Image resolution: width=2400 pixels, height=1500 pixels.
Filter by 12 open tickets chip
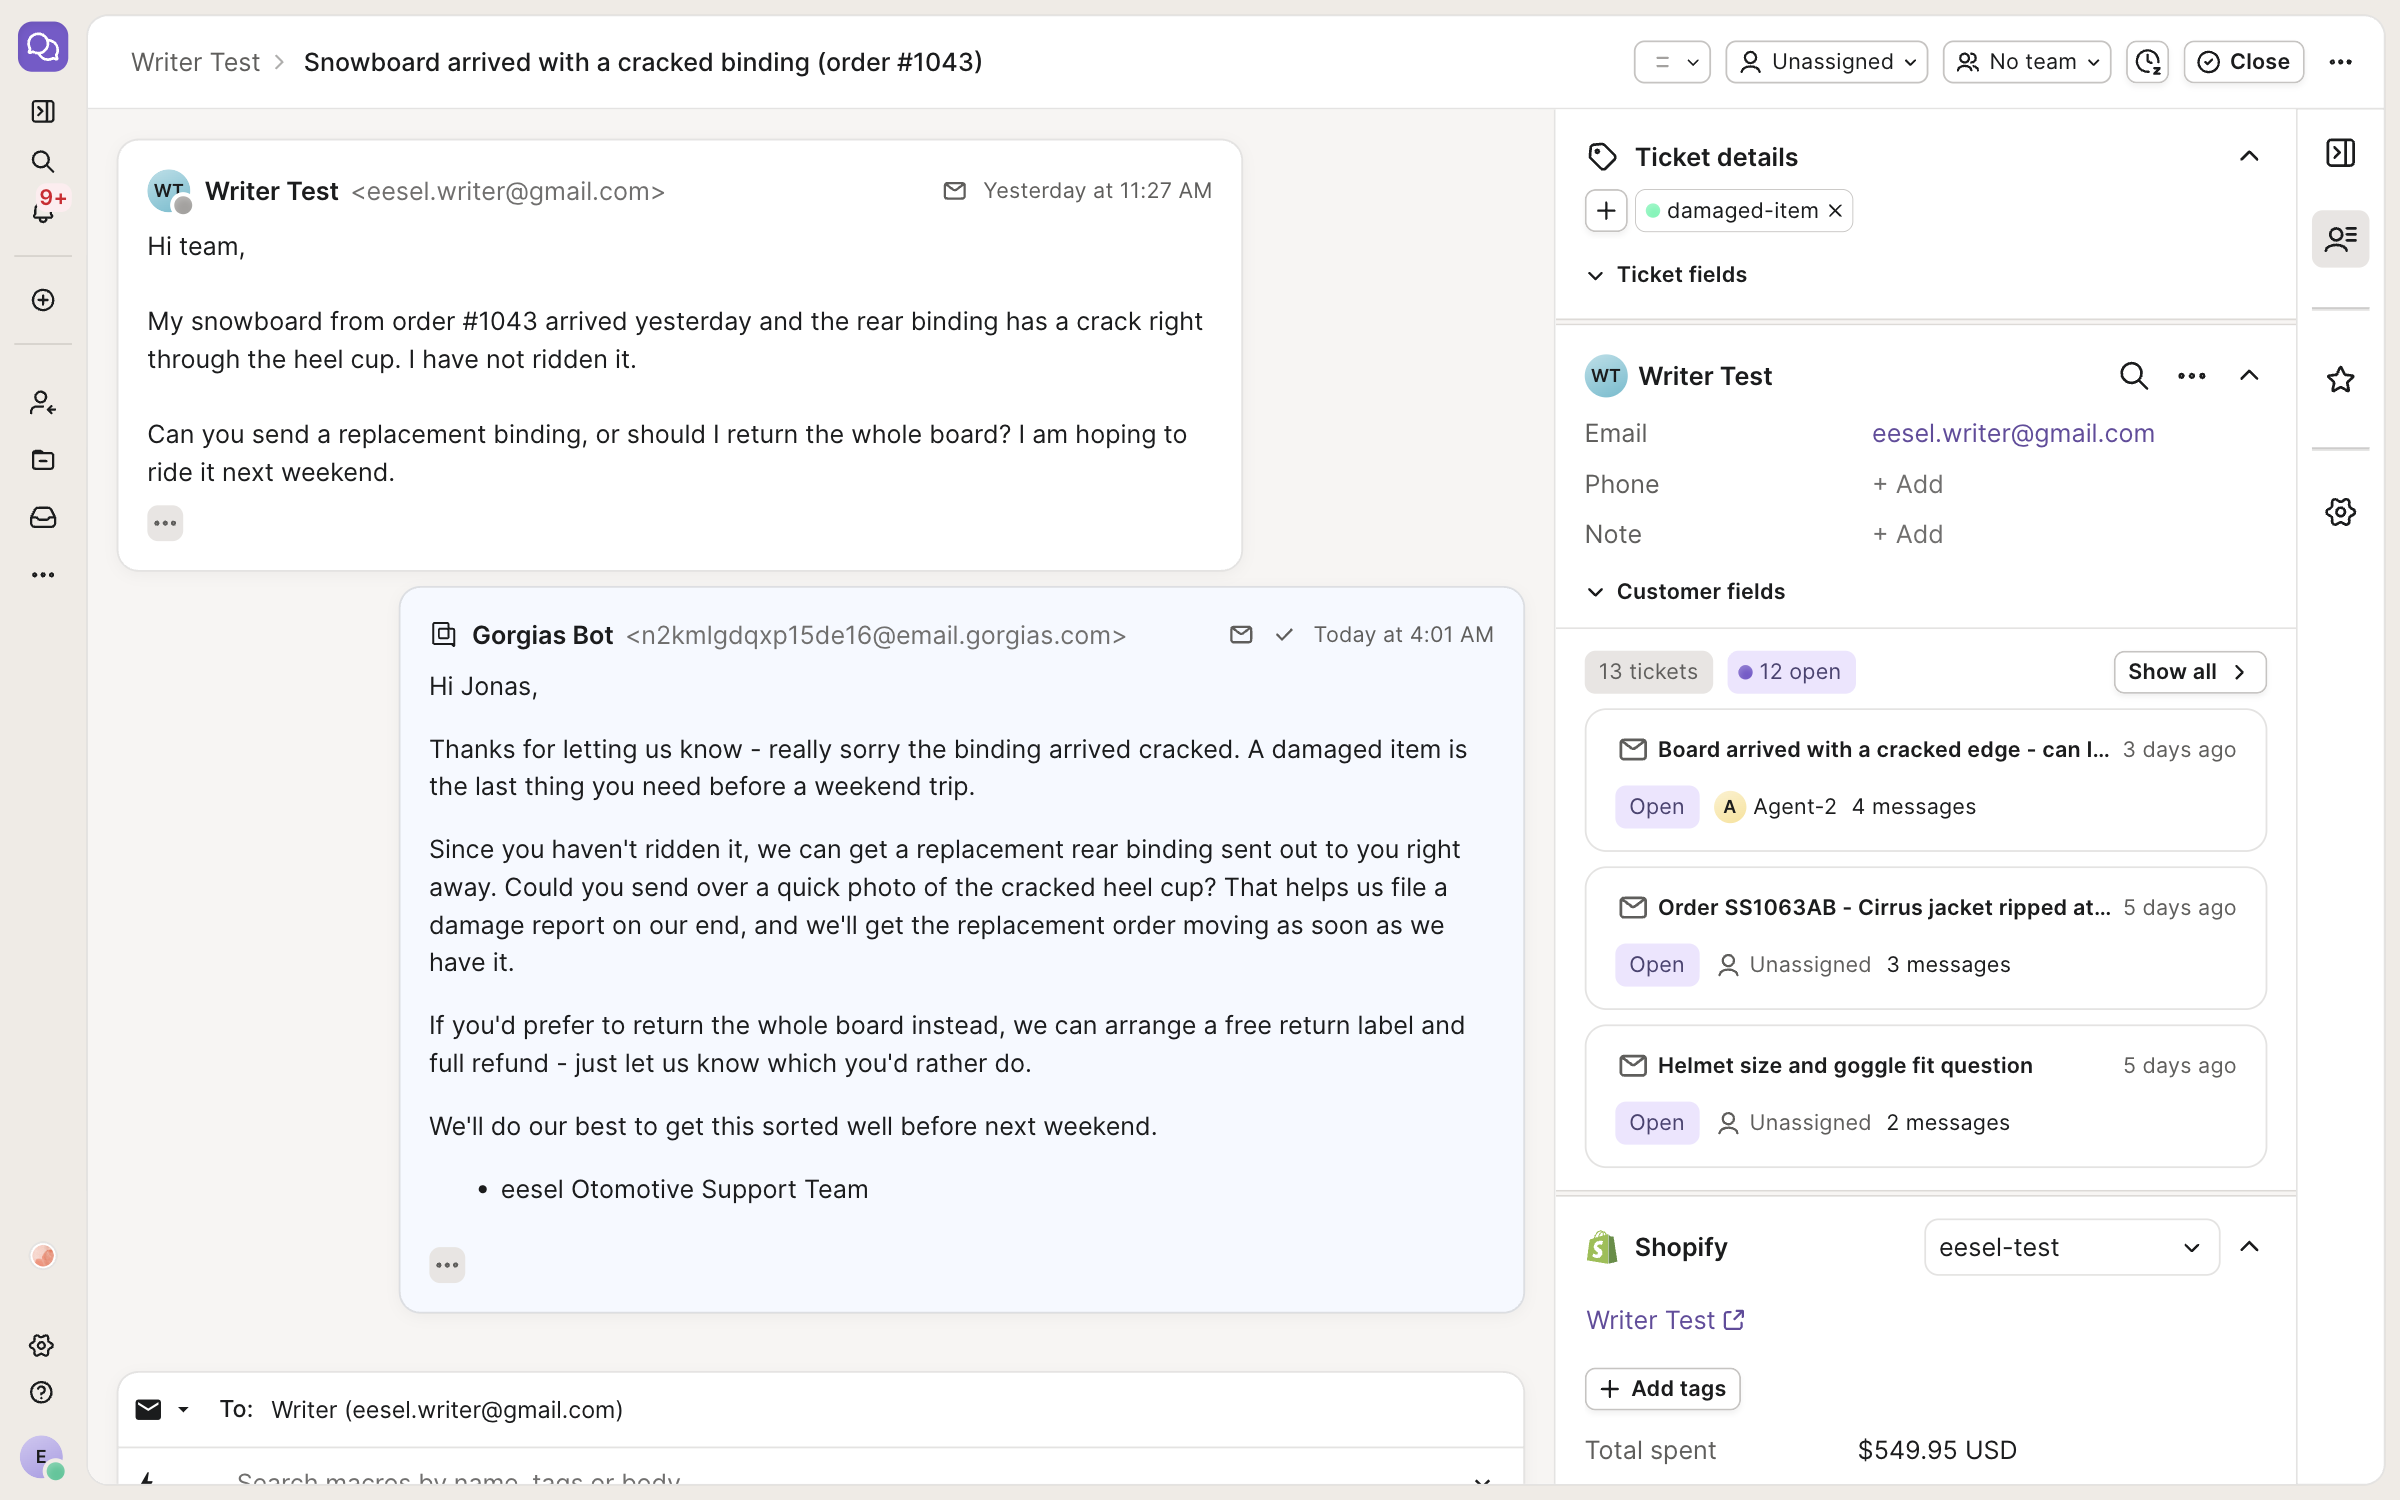1790,672
